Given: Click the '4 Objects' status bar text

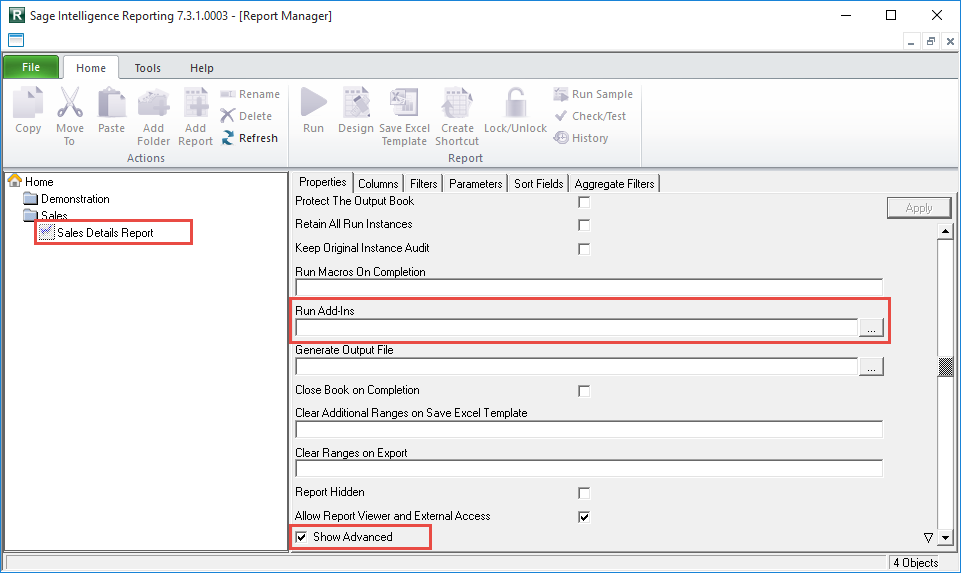Looking at the screenshot, I should (x=916, y=562).
